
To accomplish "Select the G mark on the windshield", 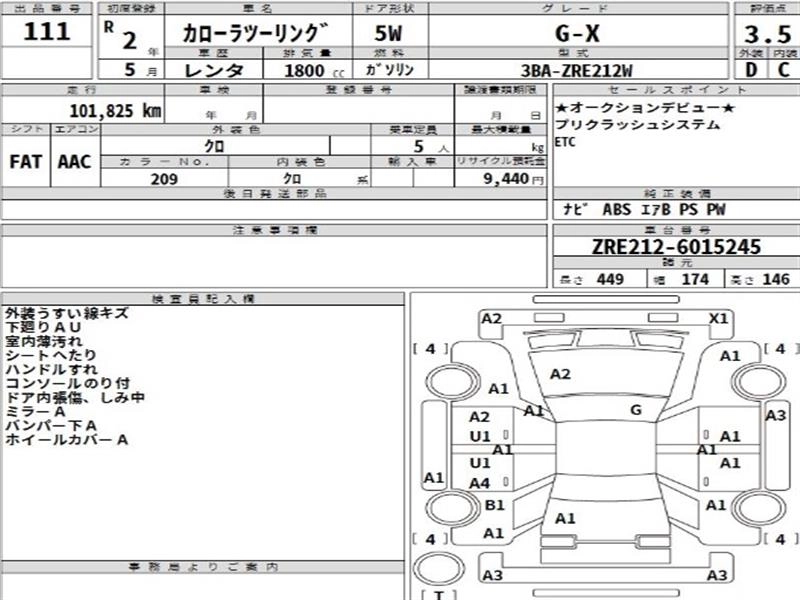I will click(636, 410).
